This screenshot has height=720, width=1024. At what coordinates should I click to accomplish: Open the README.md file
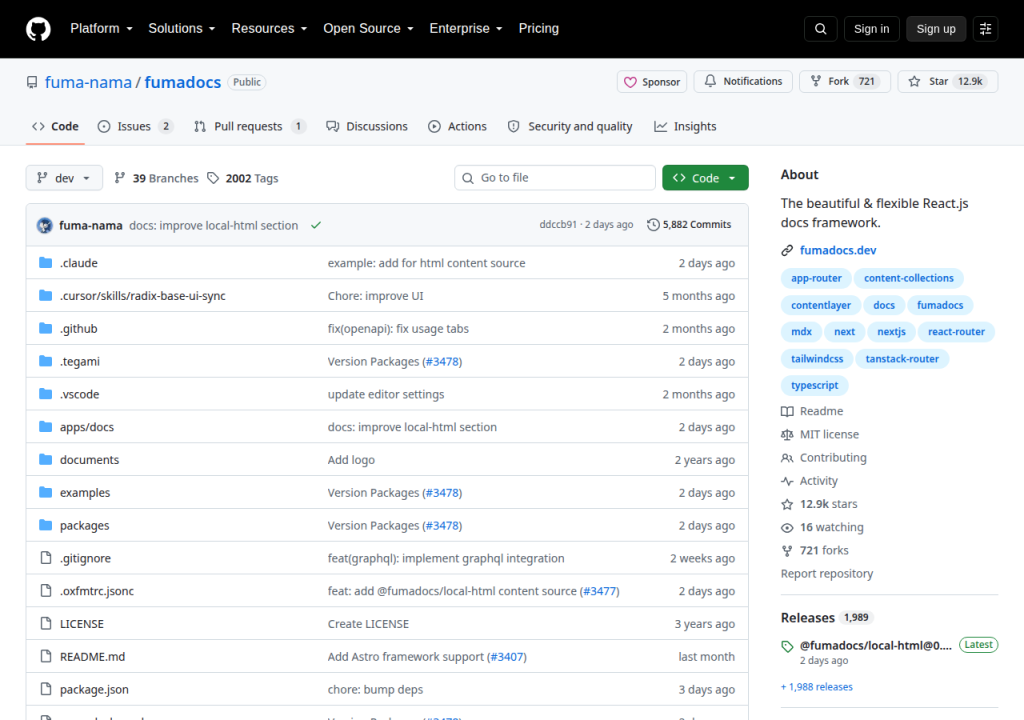tap(92, 657)
